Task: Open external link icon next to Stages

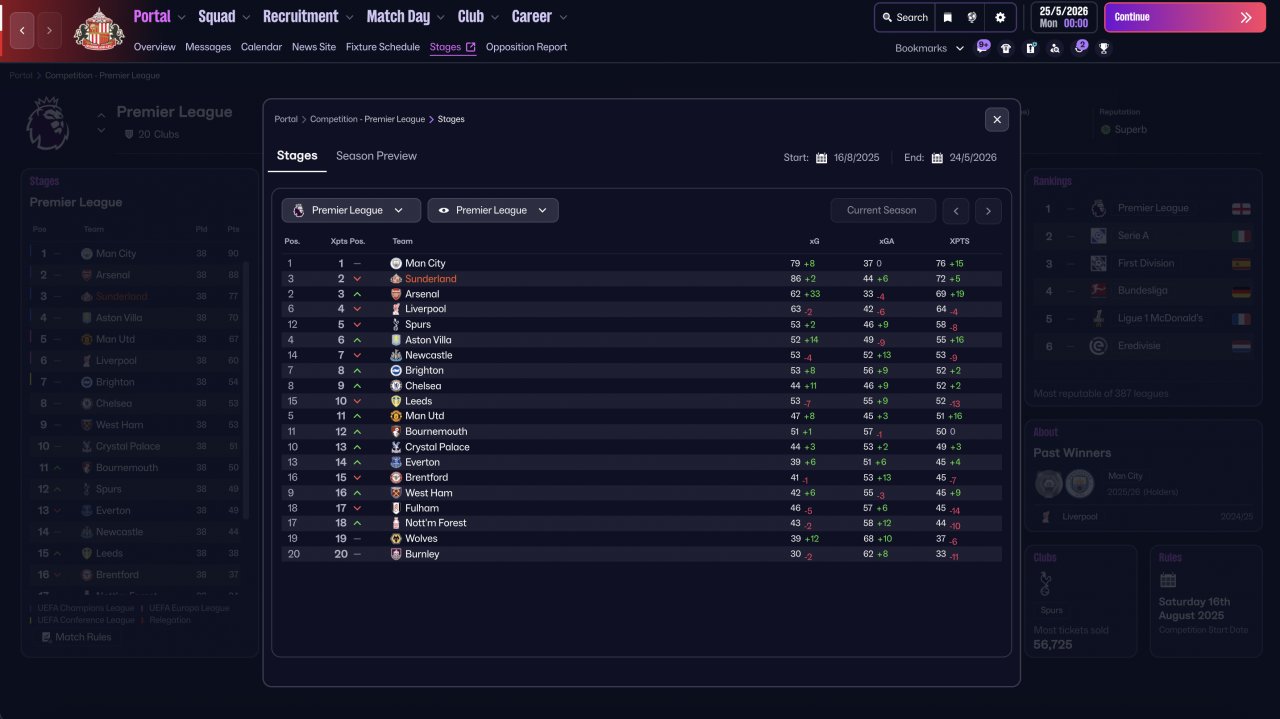Action: pos(471,47)
